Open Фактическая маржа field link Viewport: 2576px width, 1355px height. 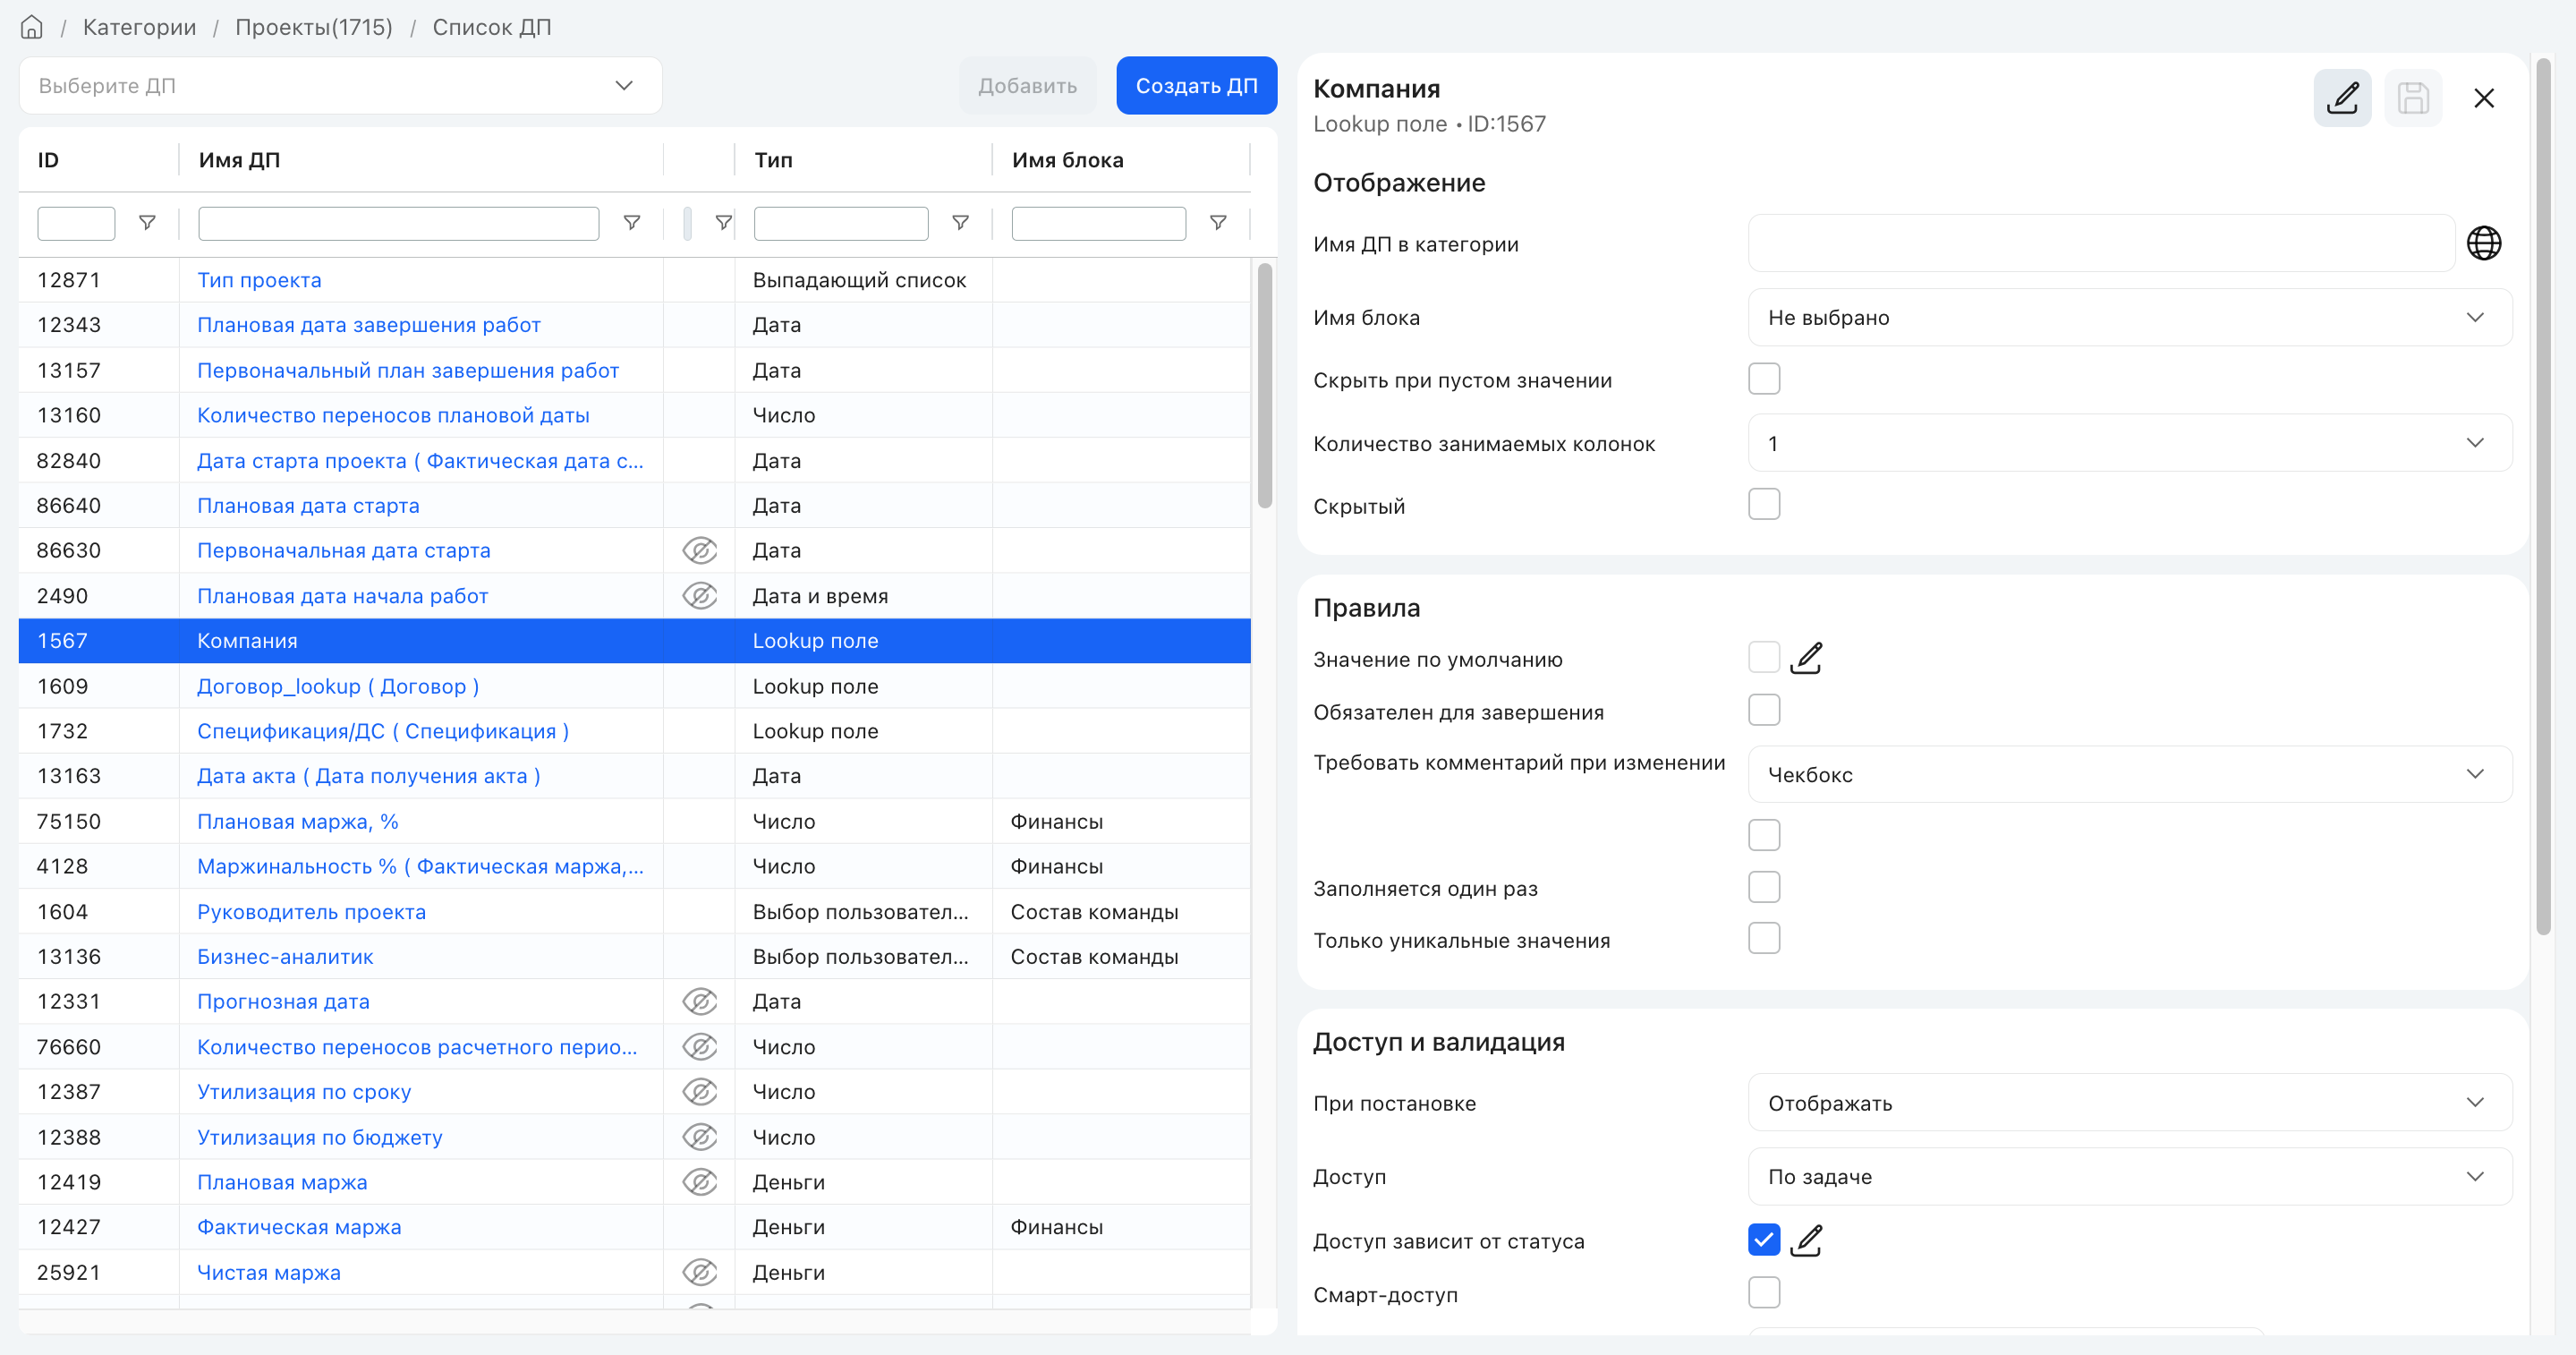click(299, 1227)
